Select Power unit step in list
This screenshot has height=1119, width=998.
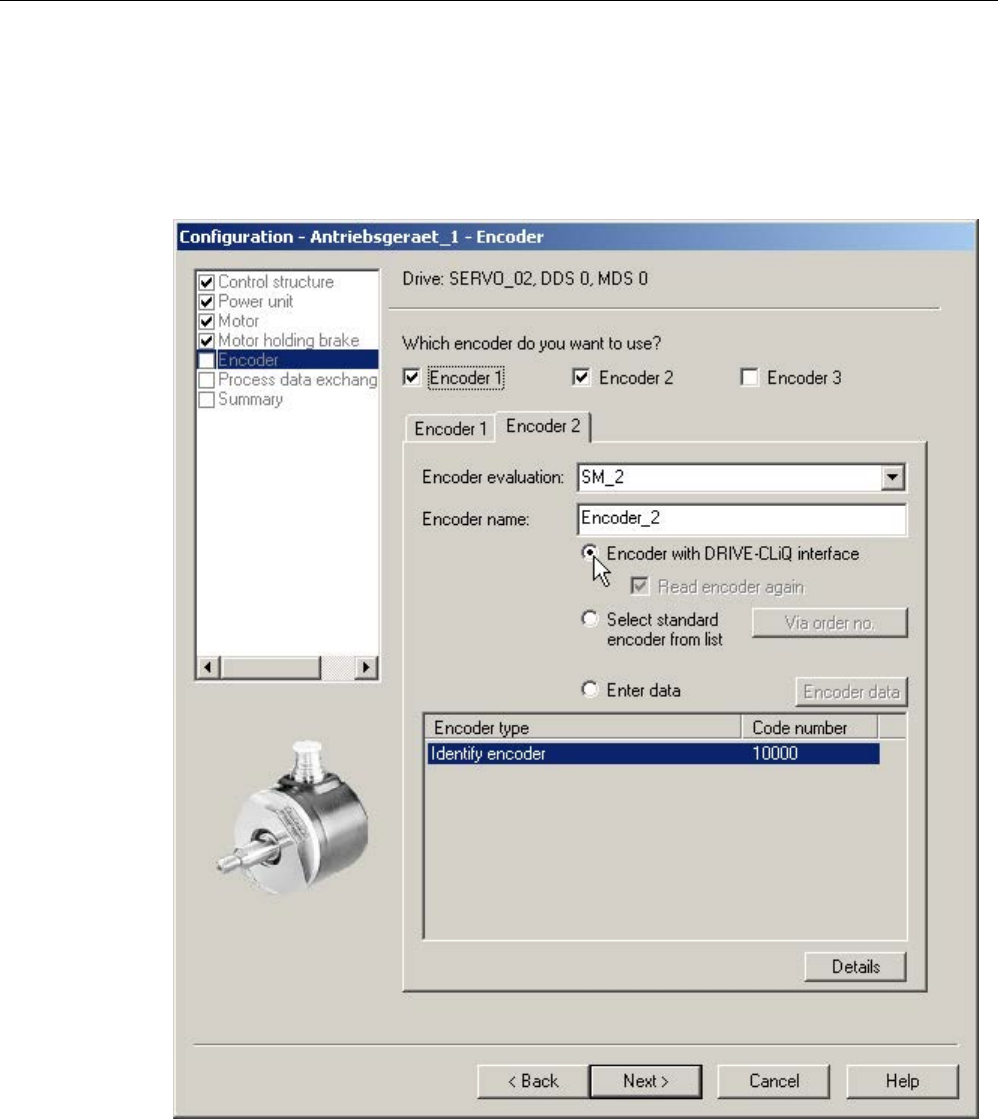click(x=255, y=301)
